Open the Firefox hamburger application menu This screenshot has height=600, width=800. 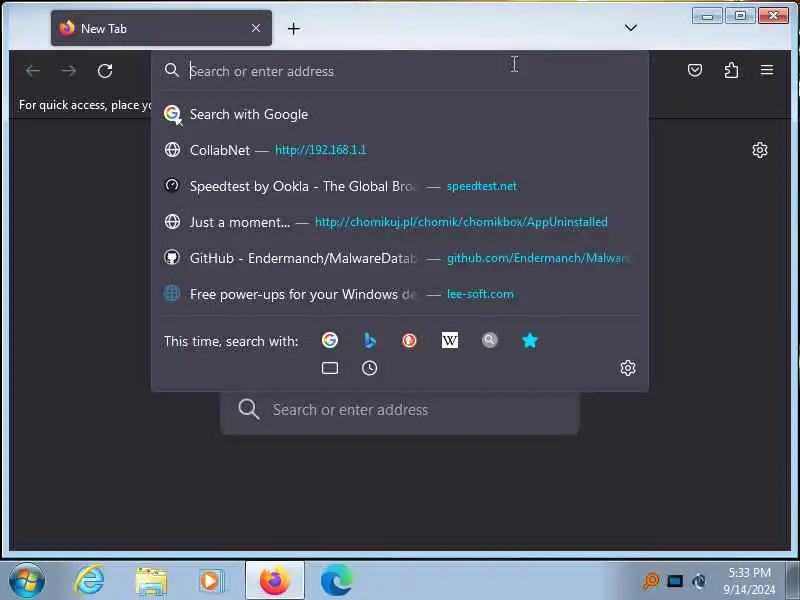click(766, 69)
